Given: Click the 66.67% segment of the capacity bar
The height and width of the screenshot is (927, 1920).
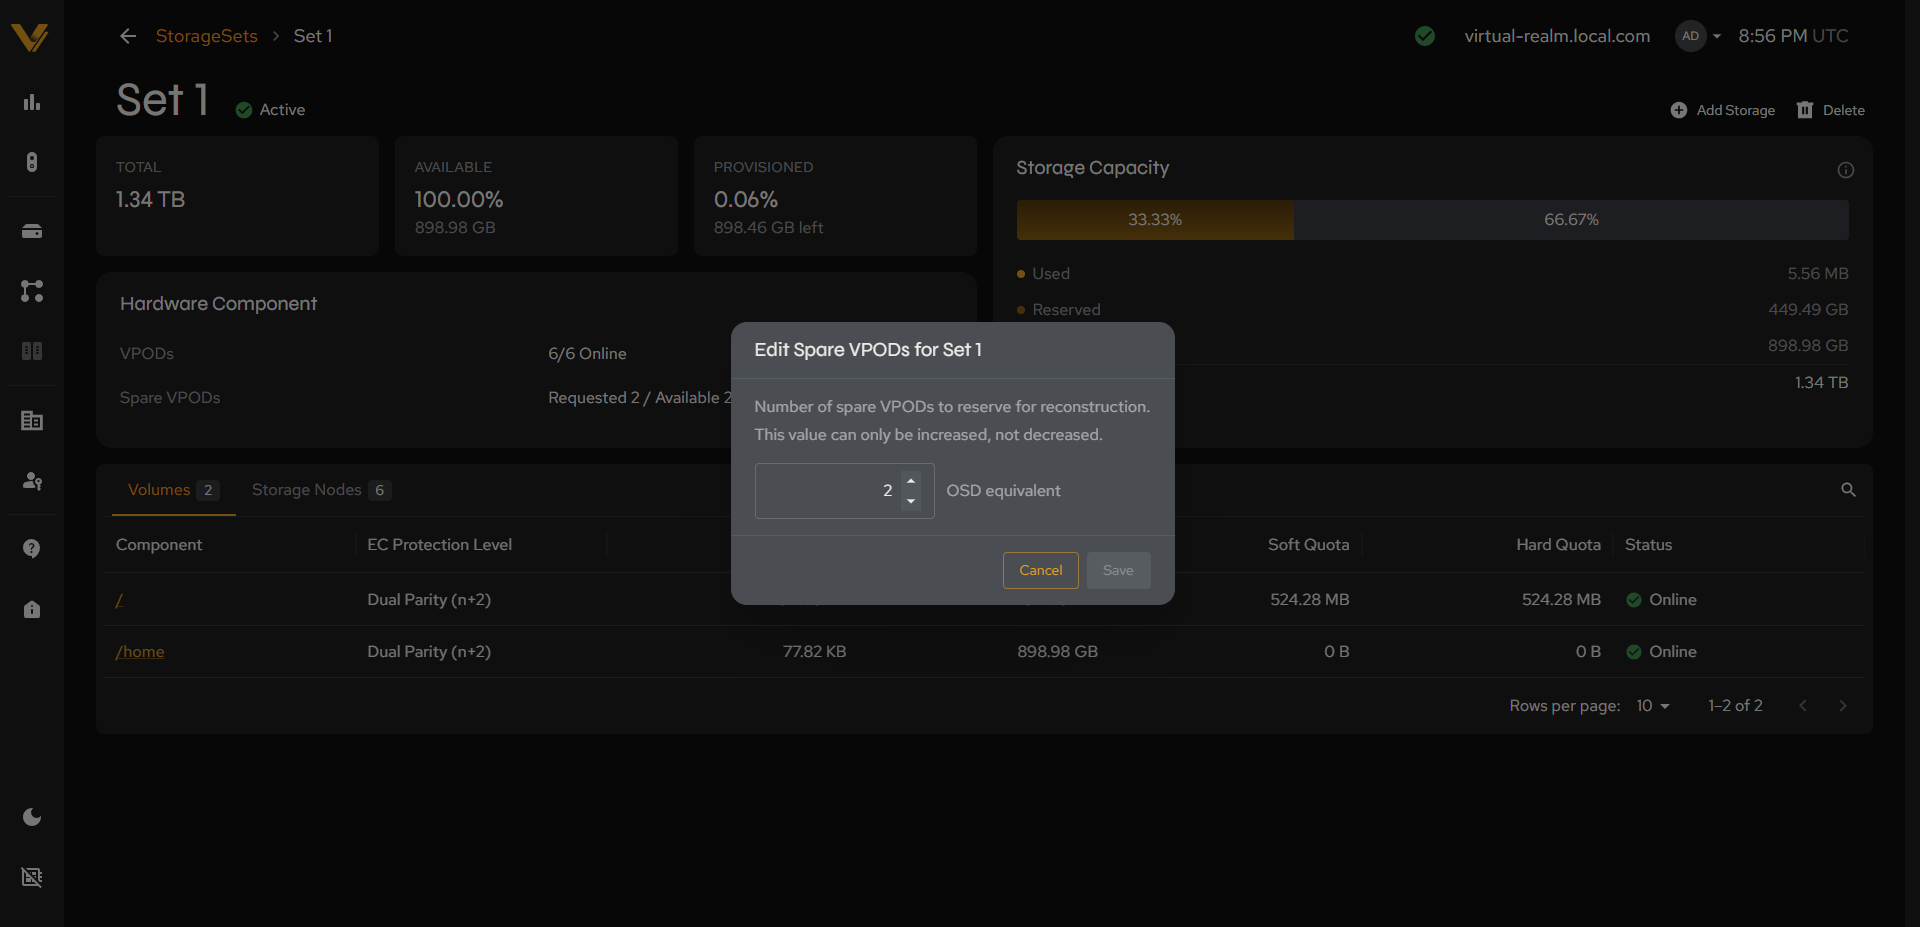Looking at the screenshot, I should [1571, 220].
